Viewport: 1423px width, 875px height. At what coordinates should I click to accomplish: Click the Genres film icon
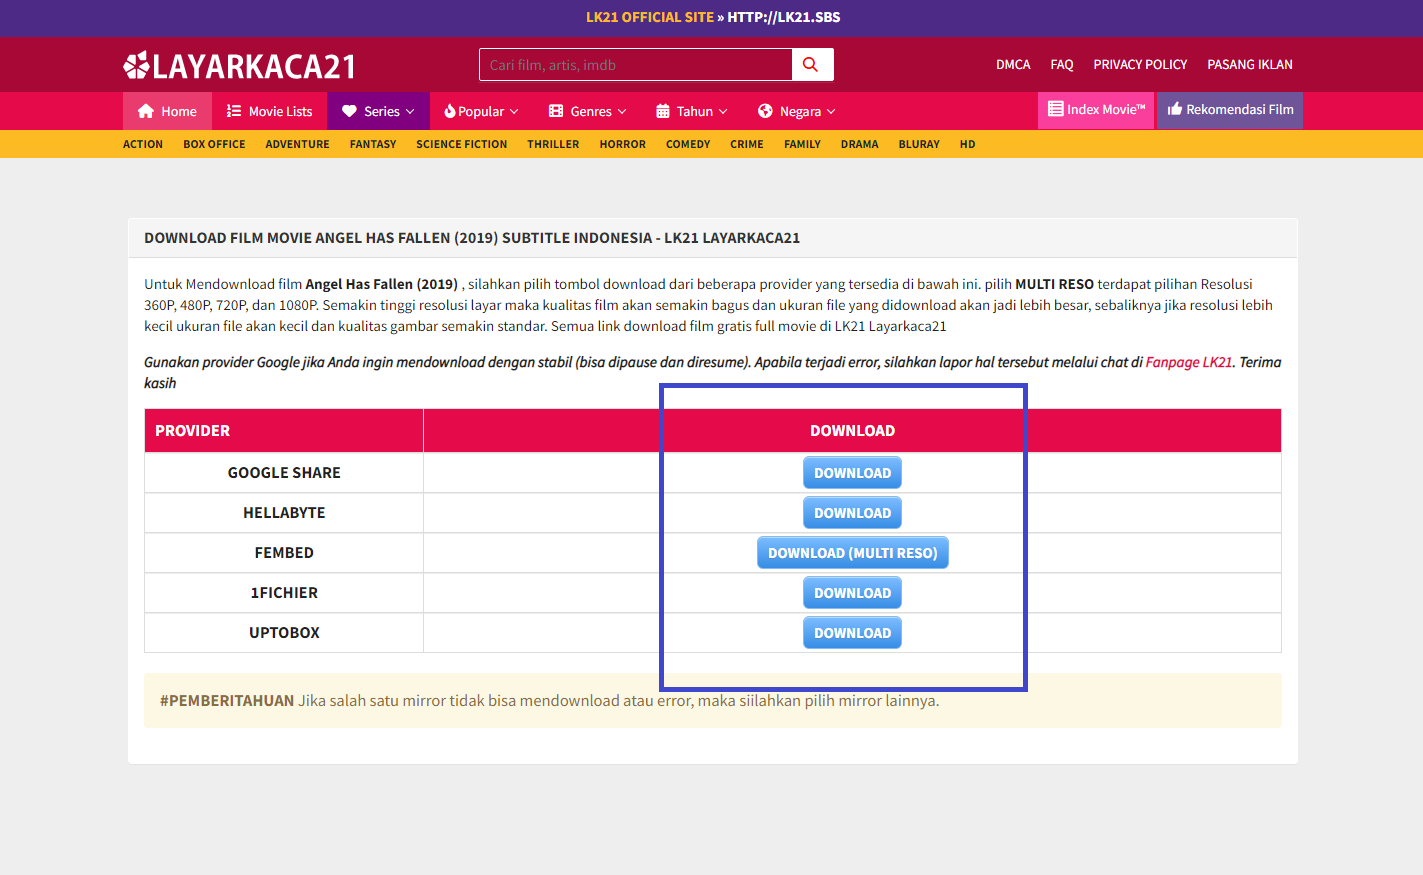(x=556, y=111)
